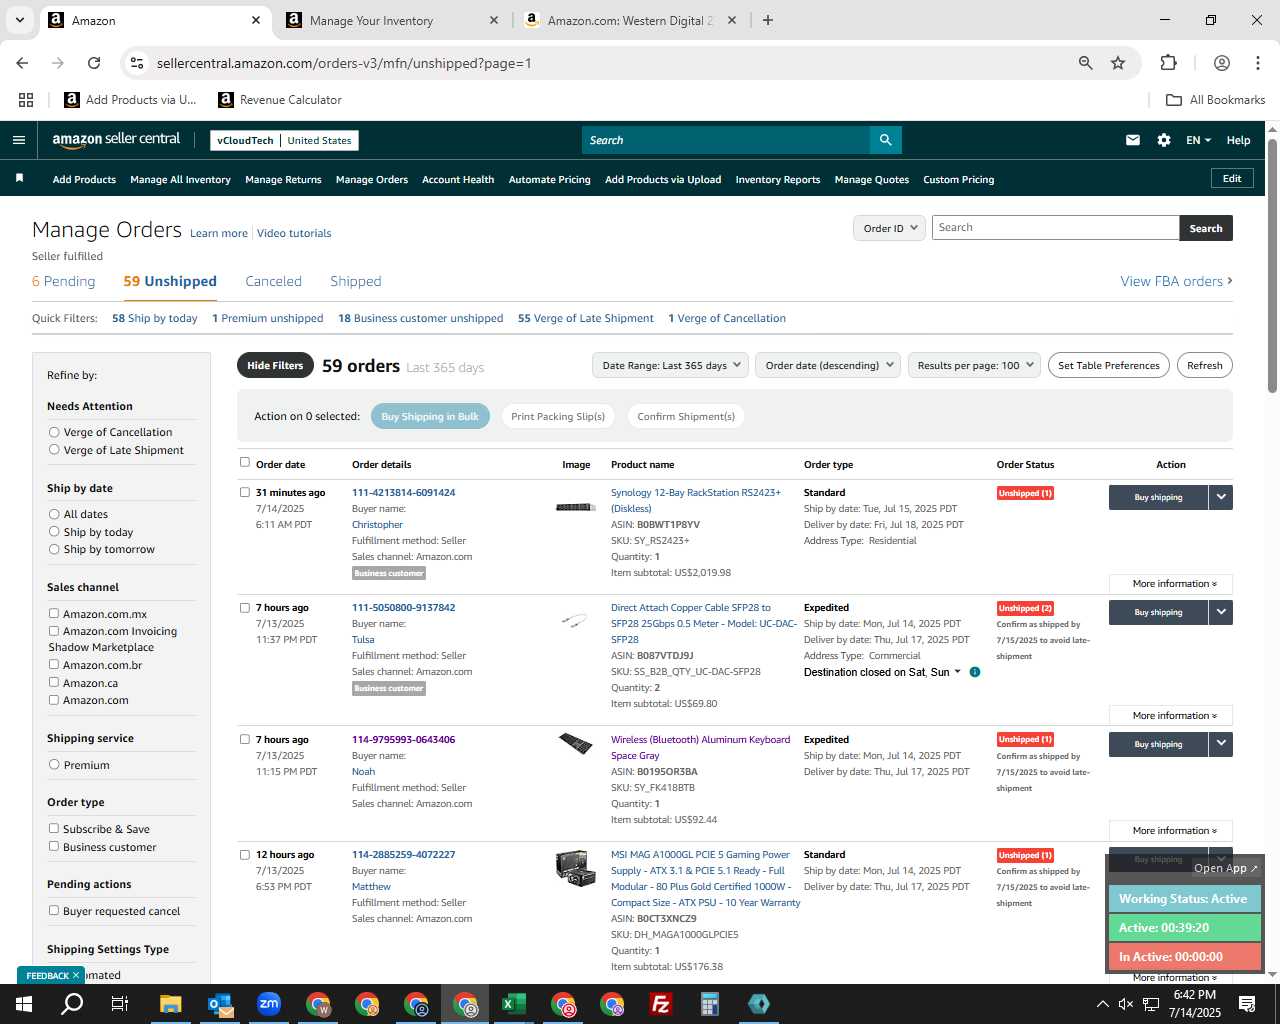Open the Windows Start menu

click(x=24, y=1004)
